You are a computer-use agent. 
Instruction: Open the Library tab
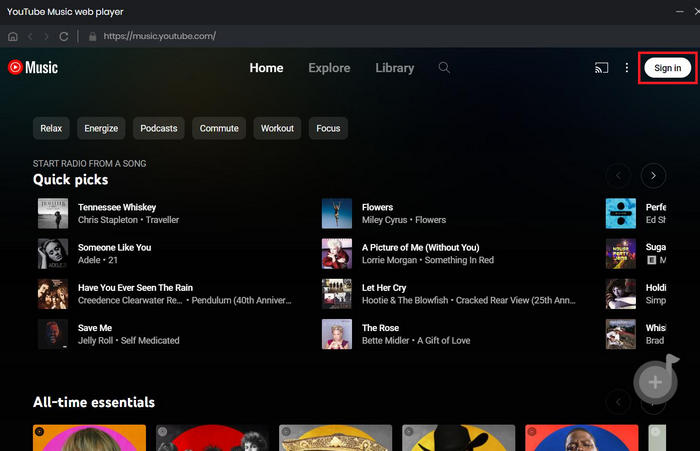click(x=395, y=68)
